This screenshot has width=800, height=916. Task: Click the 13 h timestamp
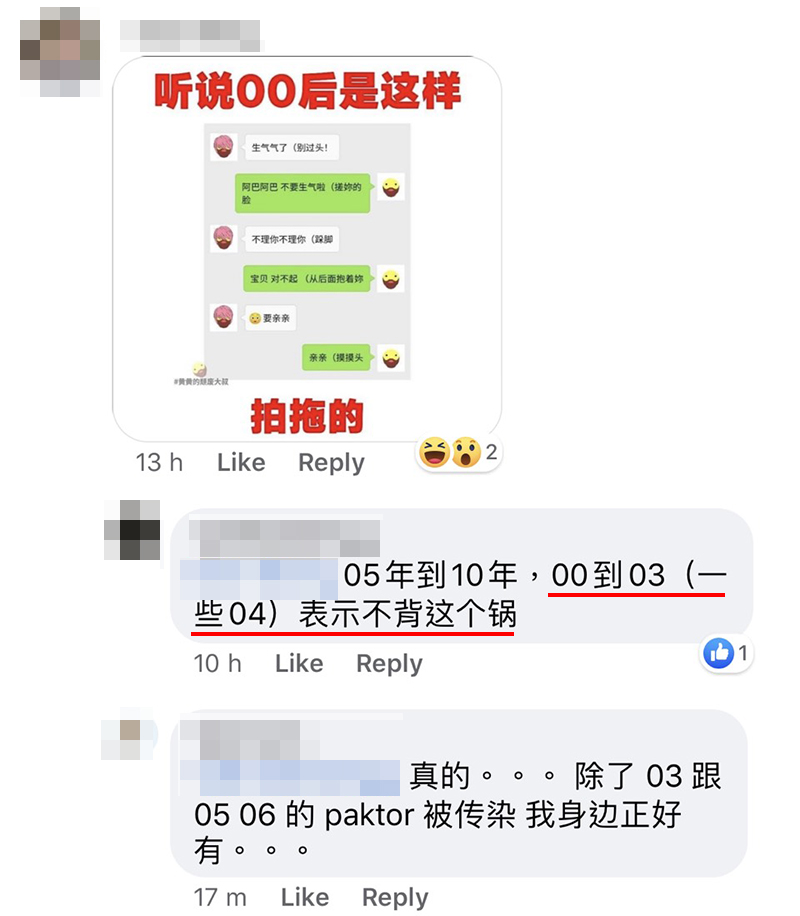[160, 463]
